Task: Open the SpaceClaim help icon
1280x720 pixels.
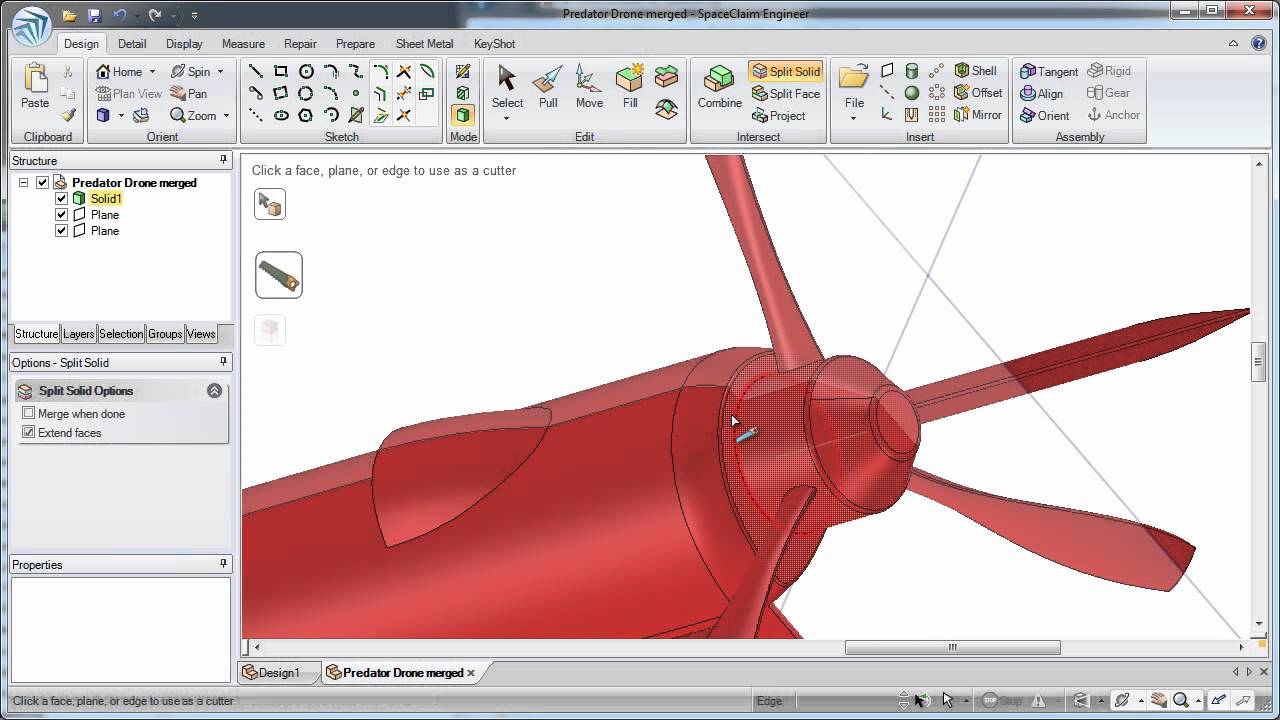Action: (1259, 43)
